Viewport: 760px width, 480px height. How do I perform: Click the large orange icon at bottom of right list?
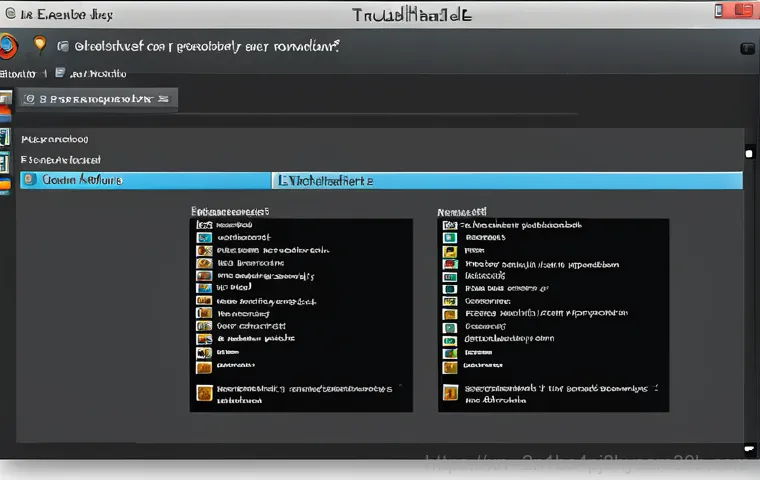point(451,392)
